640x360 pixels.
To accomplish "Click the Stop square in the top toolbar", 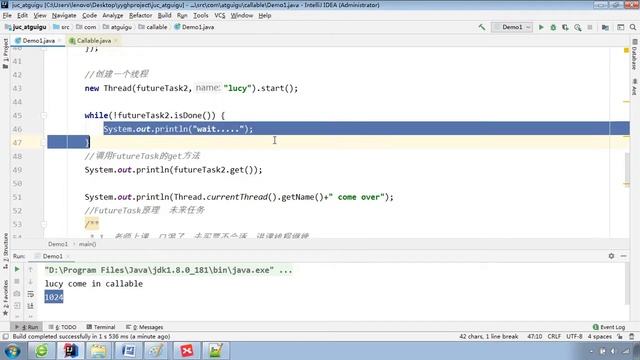I will tap(590, 27).
